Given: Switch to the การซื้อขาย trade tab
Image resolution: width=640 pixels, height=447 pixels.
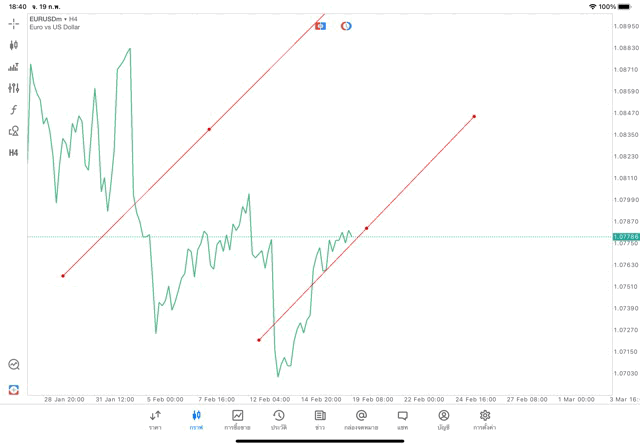Looking at the screenshot, I should click(238, 420).
